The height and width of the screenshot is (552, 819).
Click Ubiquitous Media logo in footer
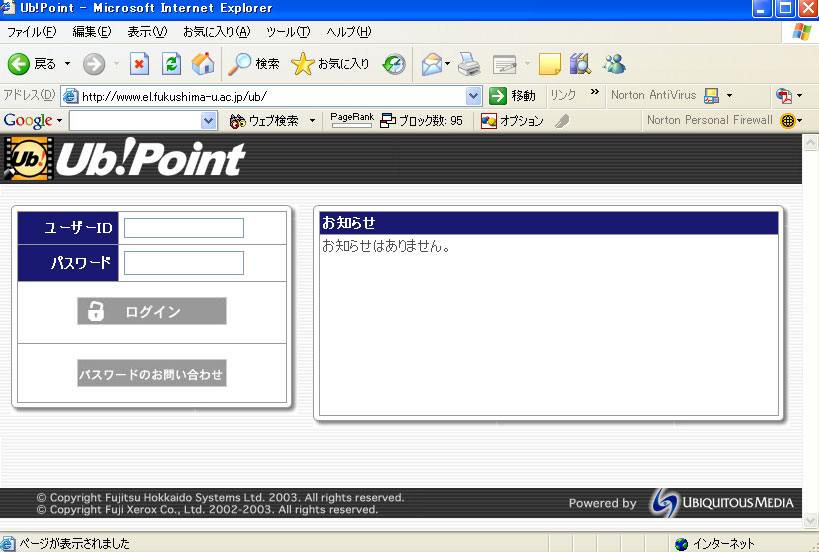click(x=722, y=503)
